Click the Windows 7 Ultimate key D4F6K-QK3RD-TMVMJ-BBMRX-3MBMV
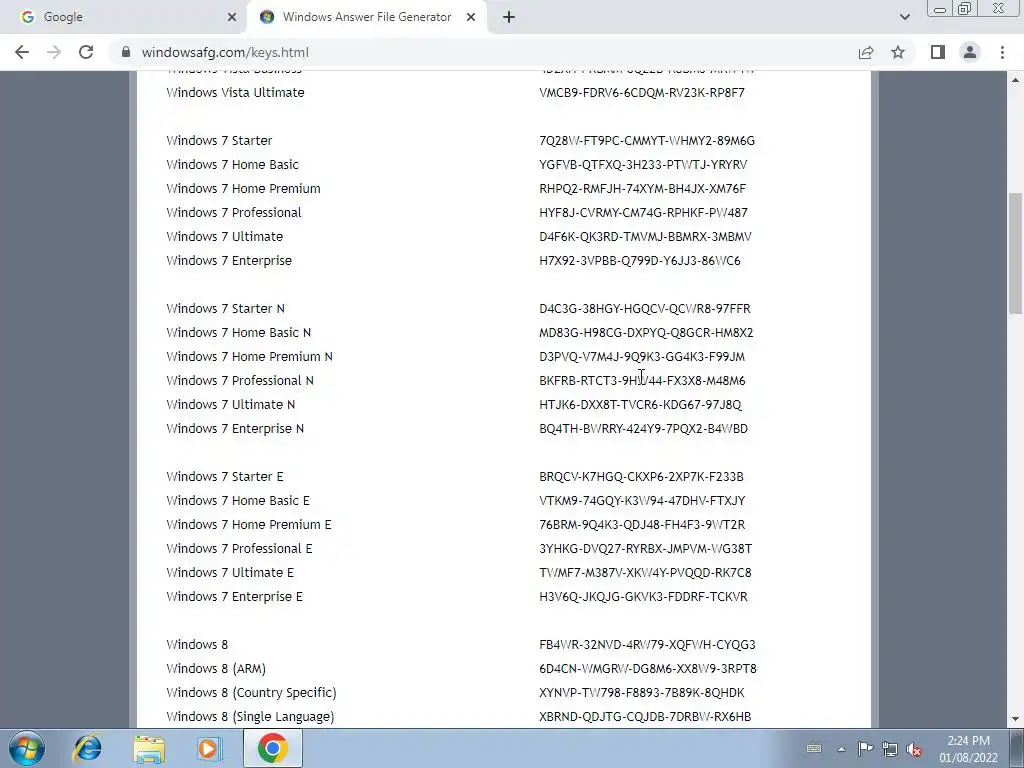Viewport: 1024px width, 768px height. [645, 236]
